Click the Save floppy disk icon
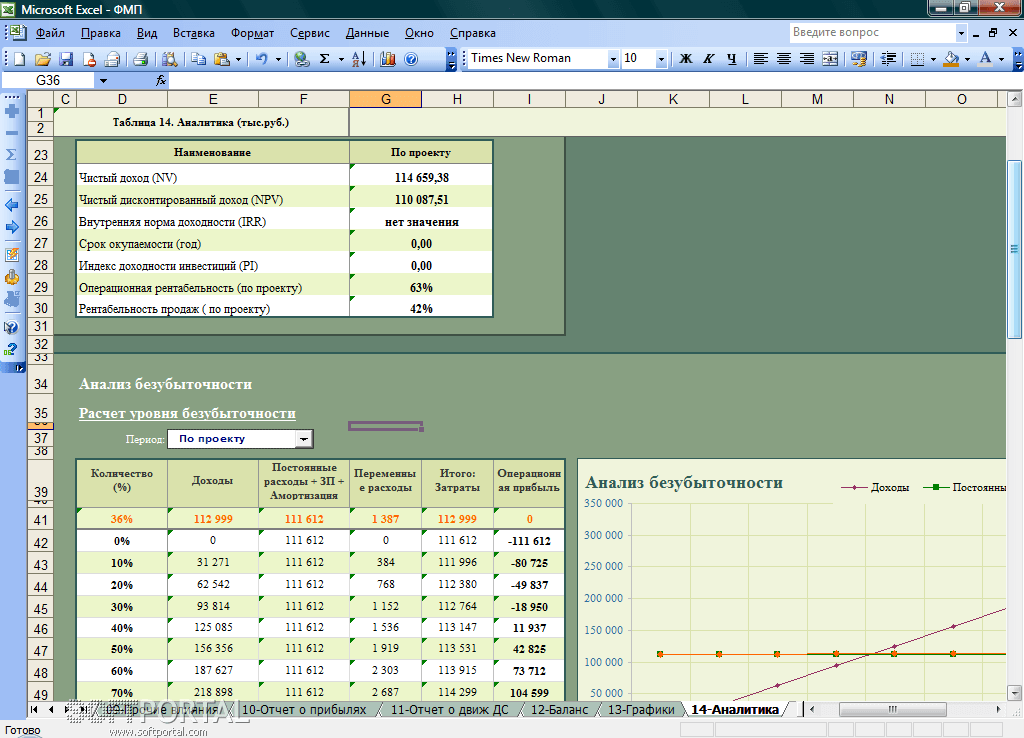The height and width of the screenshot is (738, 1024). [66, 59]
